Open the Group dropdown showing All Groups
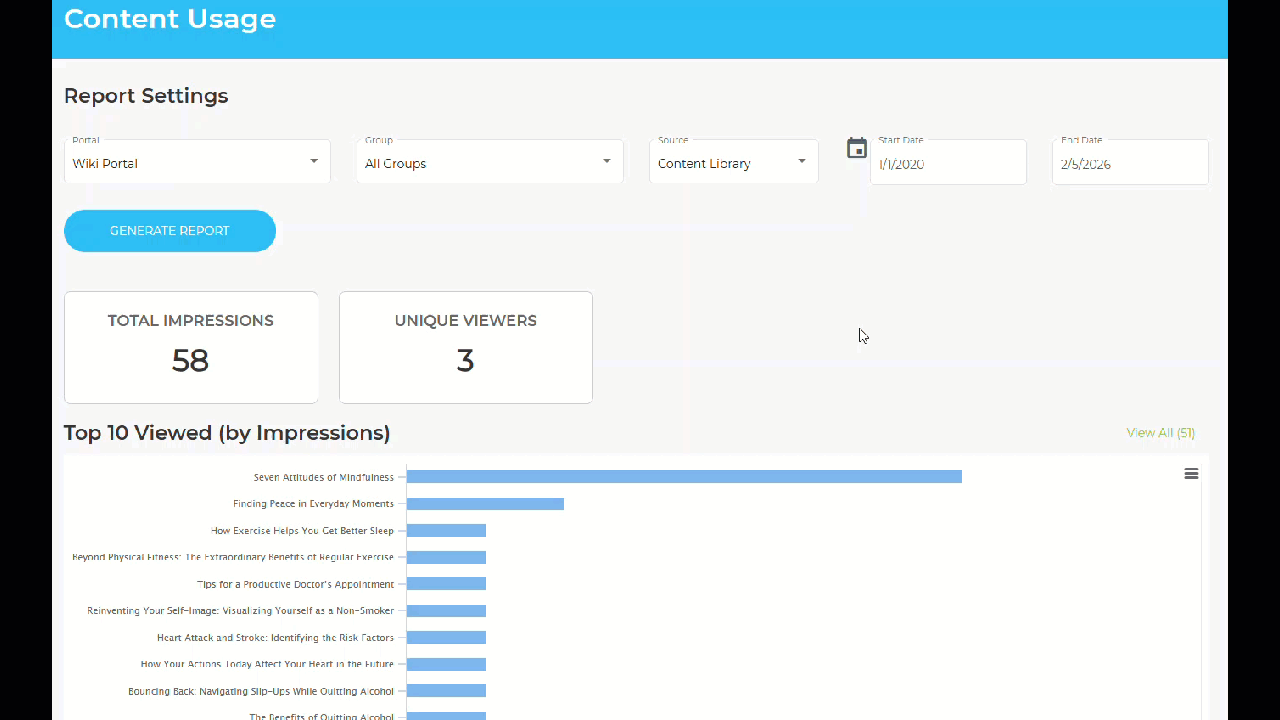The image size is (1280, 720). [x=489, y=162]
